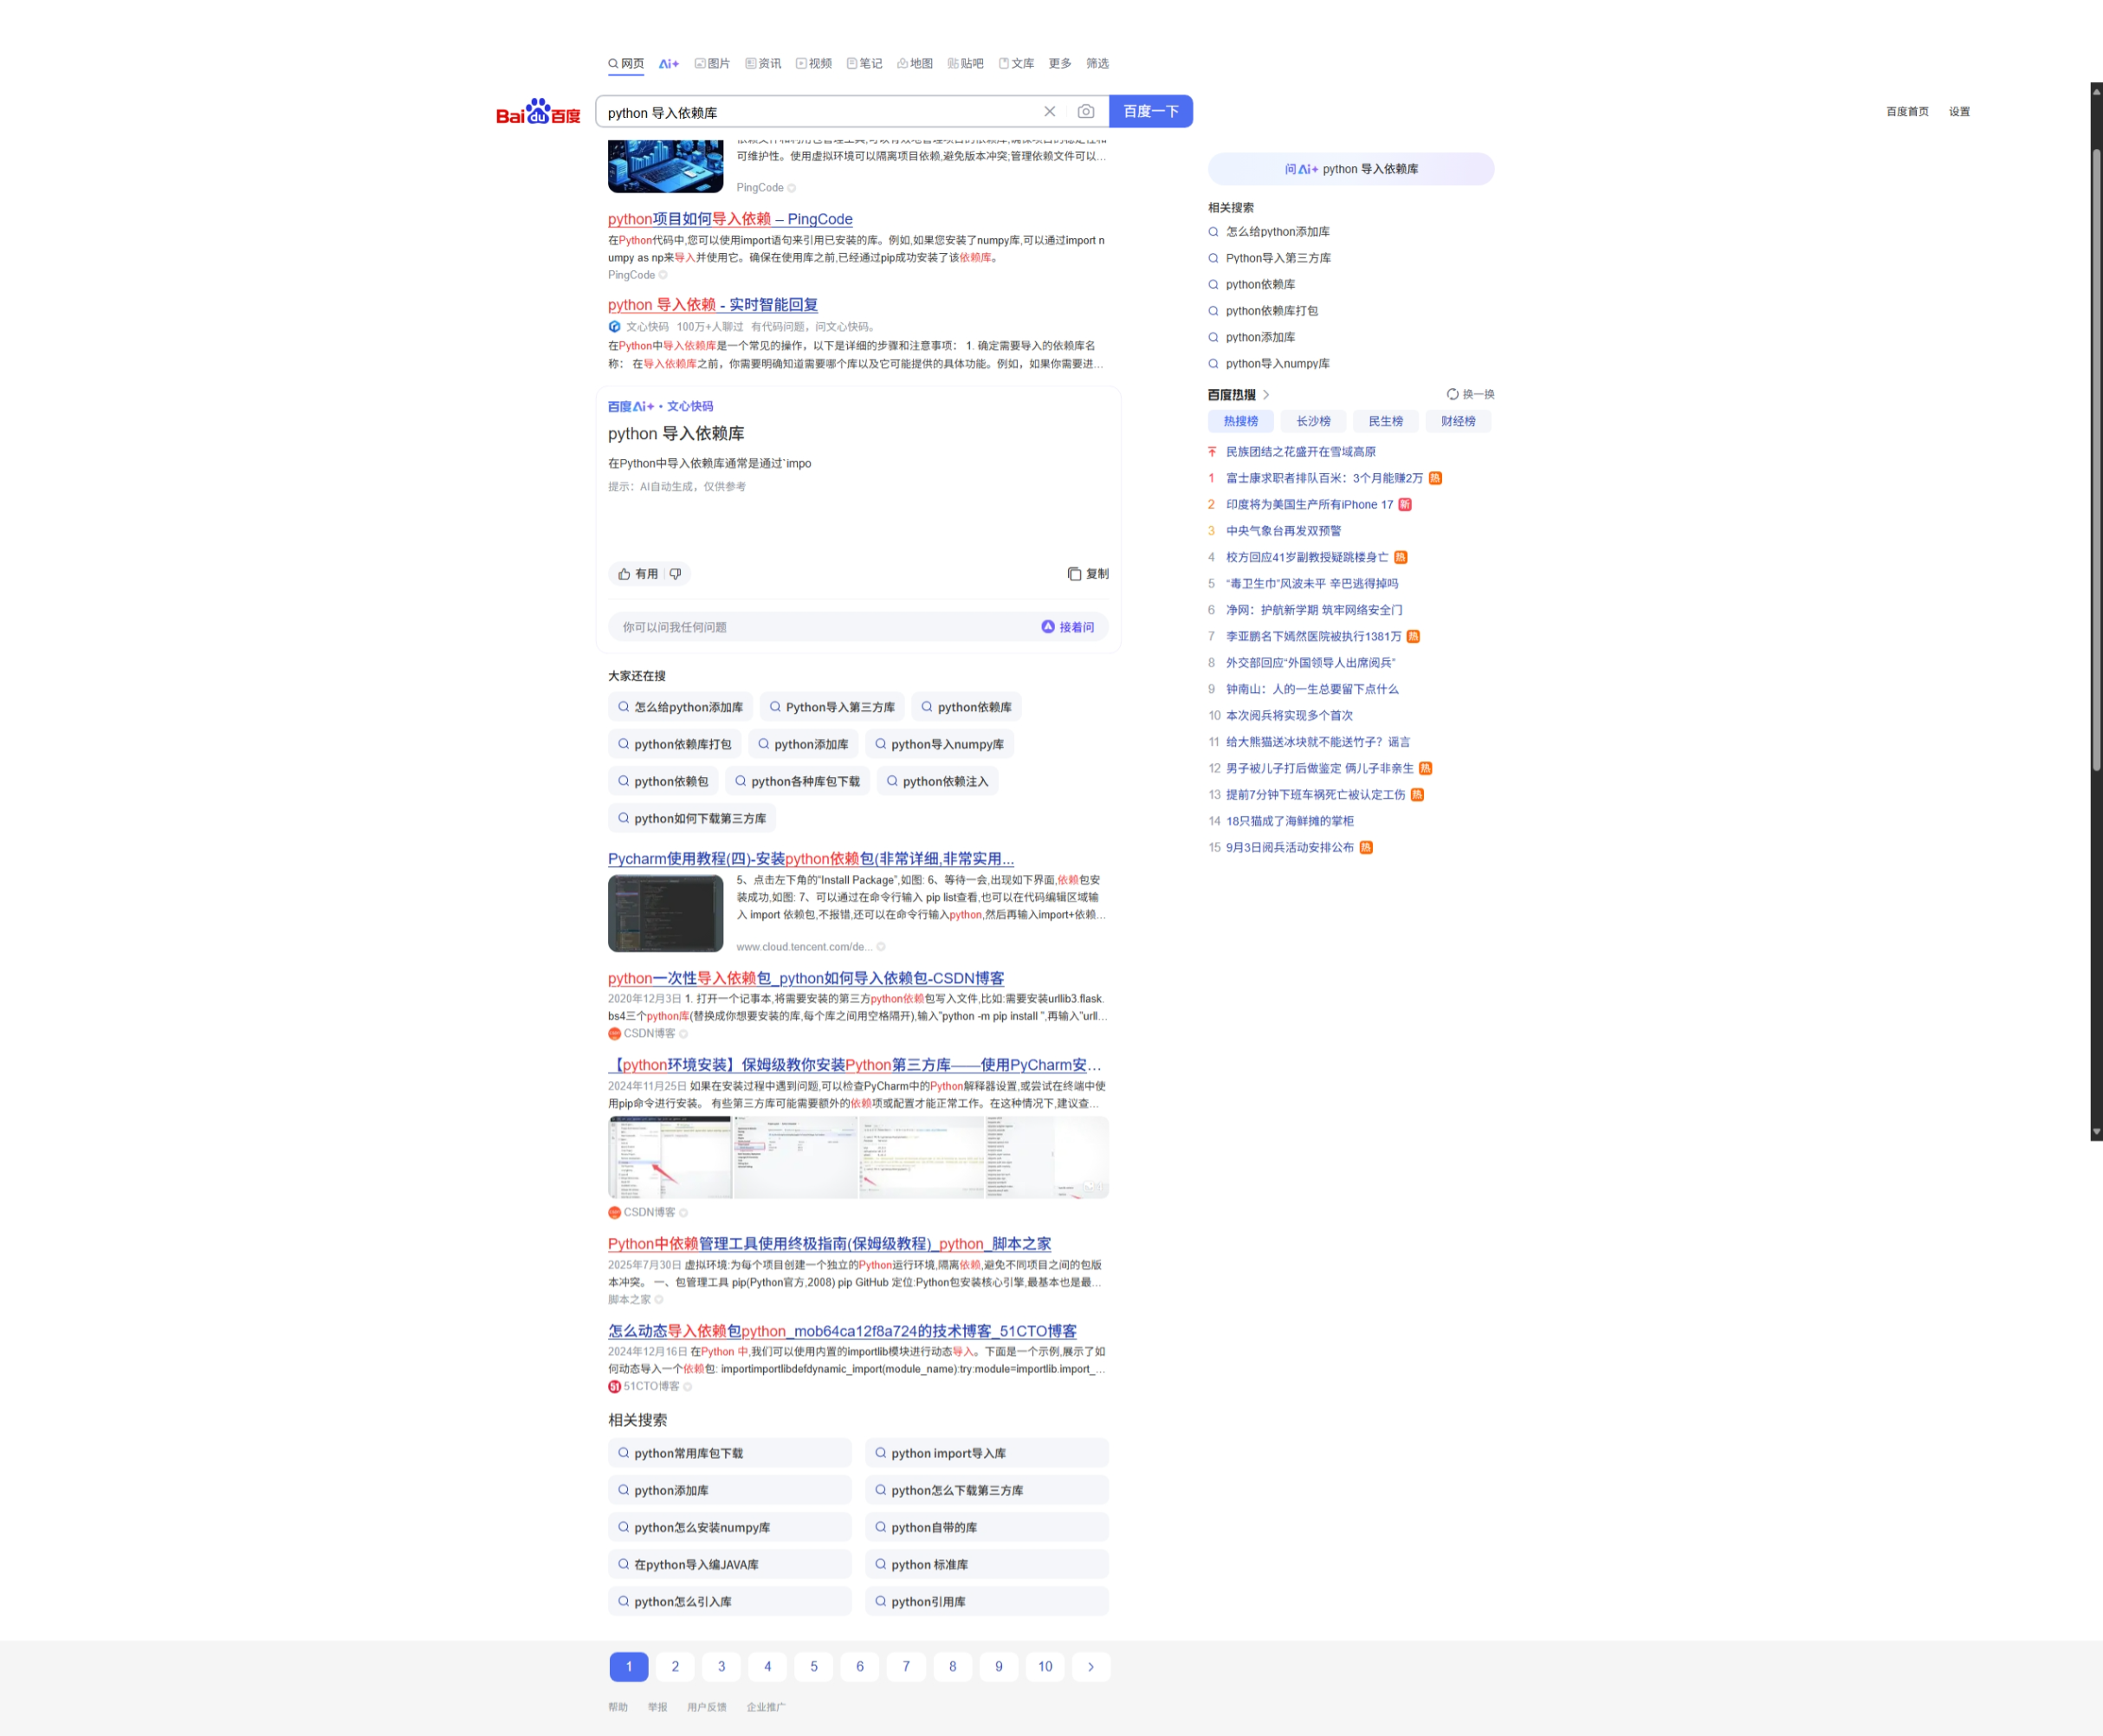Click python常用库包下载 related search

click(x=730, y=1453)
